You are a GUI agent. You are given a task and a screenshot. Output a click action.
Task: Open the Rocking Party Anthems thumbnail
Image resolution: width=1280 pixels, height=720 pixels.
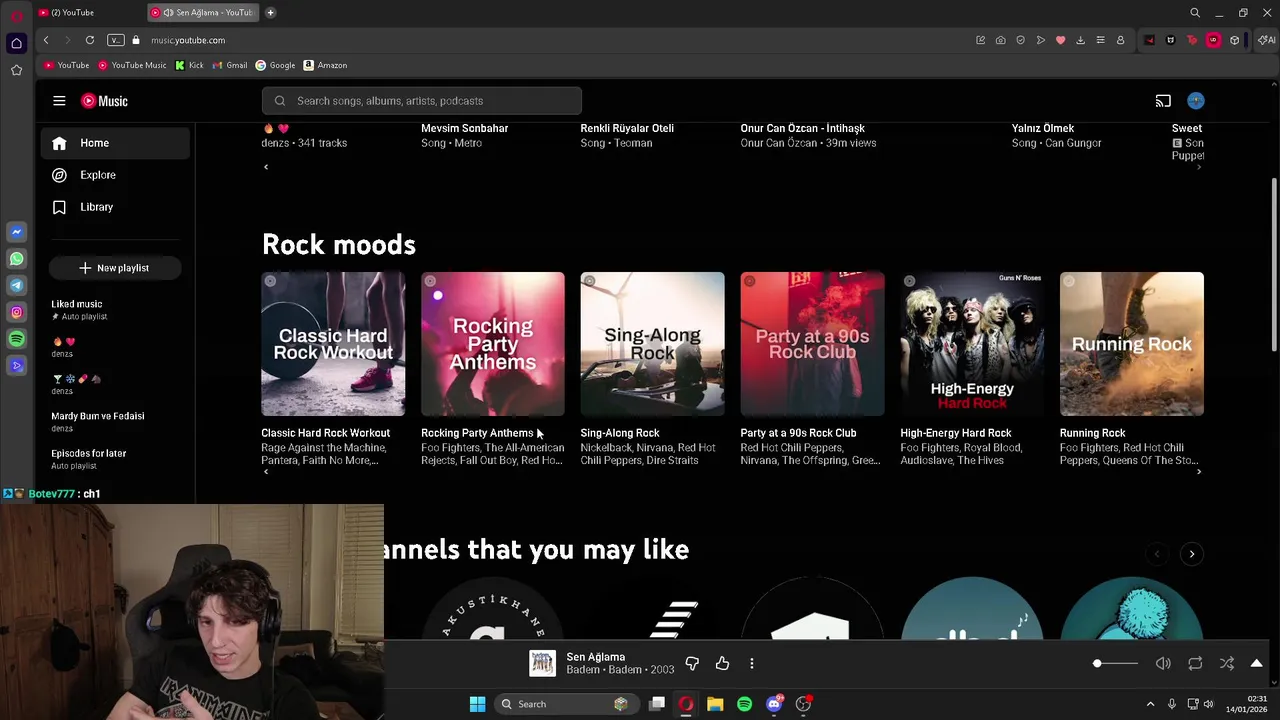(493, 344)
